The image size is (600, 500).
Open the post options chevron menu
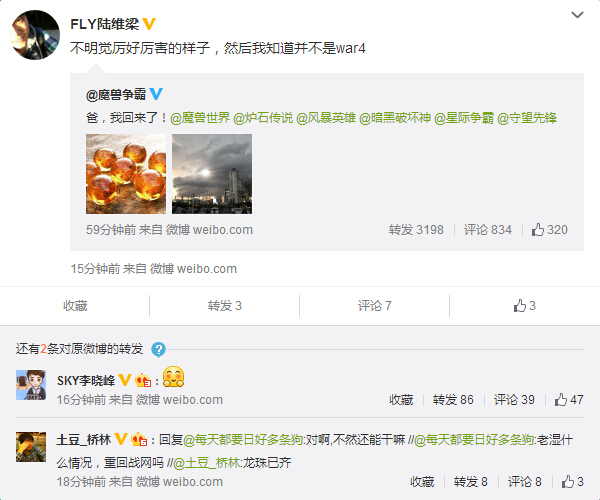coord(577,15)
